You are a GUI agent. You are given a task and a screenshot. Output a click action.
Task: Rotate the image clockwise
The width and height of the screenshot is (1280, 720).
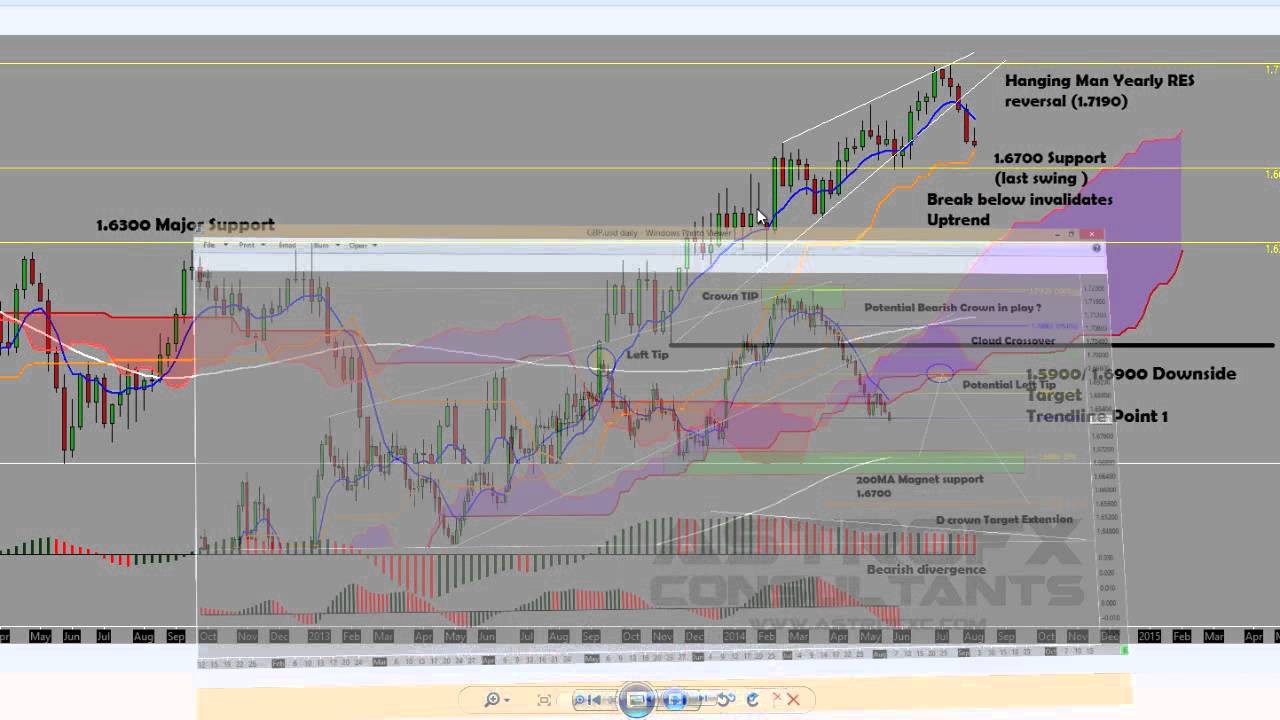click(752, 700)
